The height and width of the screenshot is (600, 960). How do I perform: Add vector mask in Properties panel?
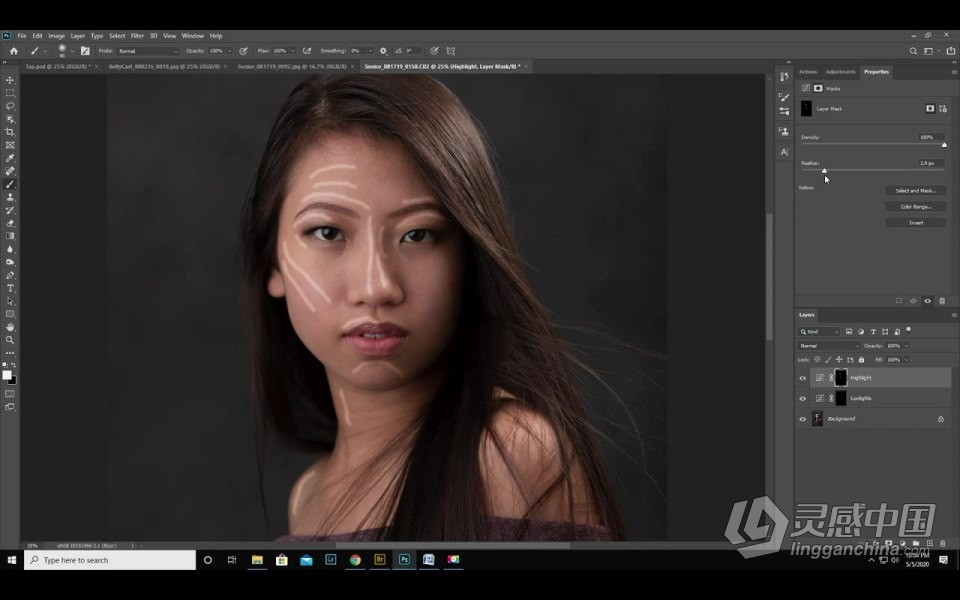tap(943, 108)
